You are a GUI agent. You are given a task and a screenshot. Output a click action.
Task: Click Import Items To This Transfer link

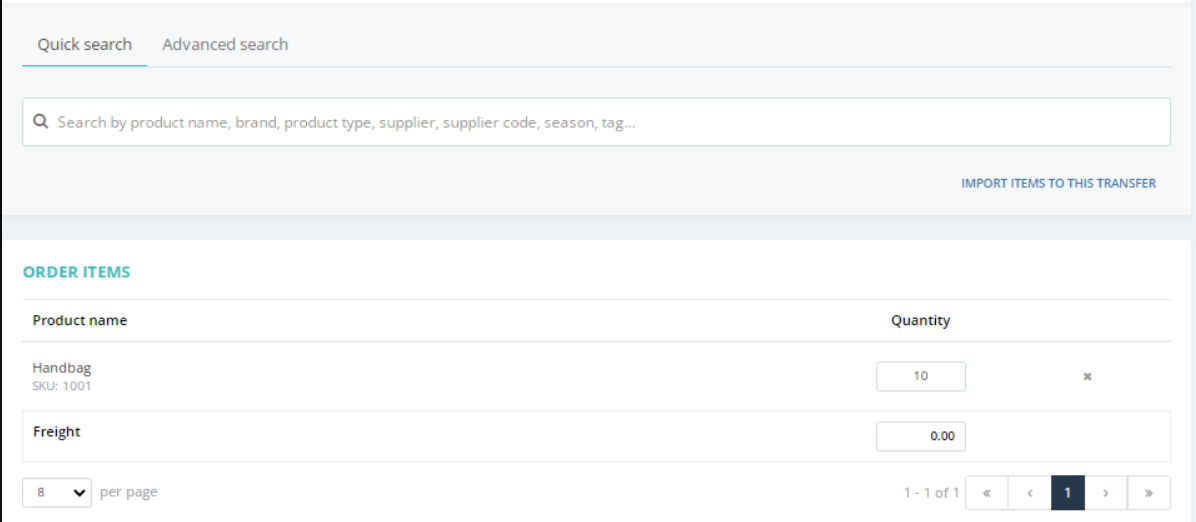[1059, 183]
